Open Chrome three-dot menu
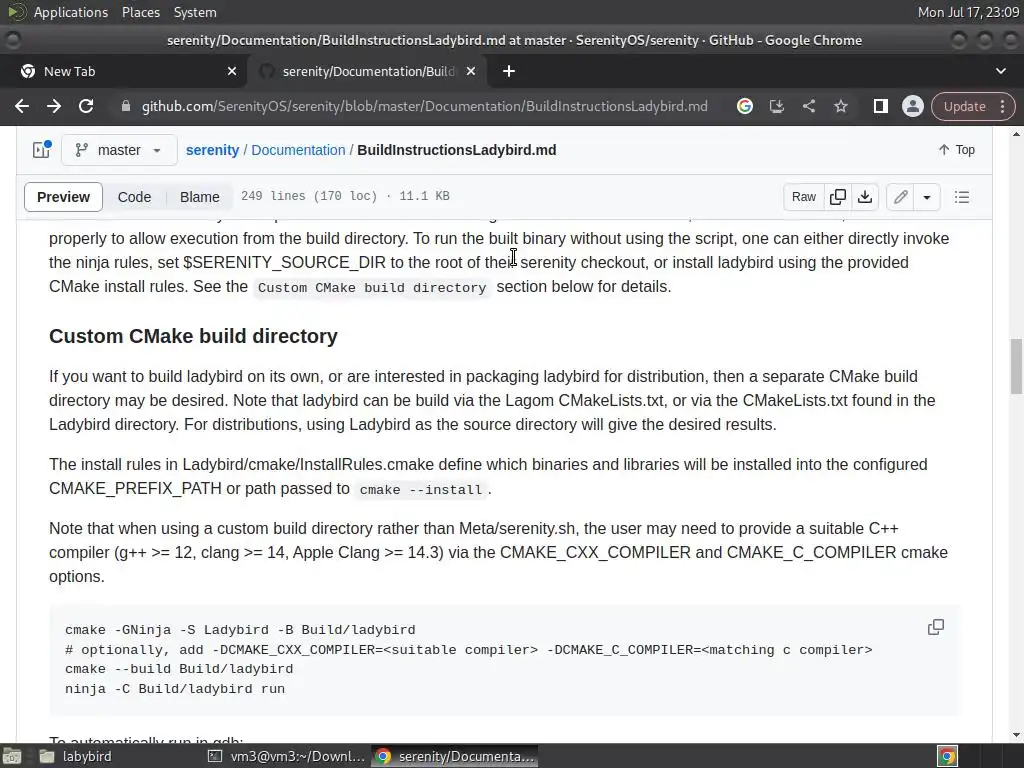Image resolution: width=1024 pixels, height=768 pixels. 1002,106
